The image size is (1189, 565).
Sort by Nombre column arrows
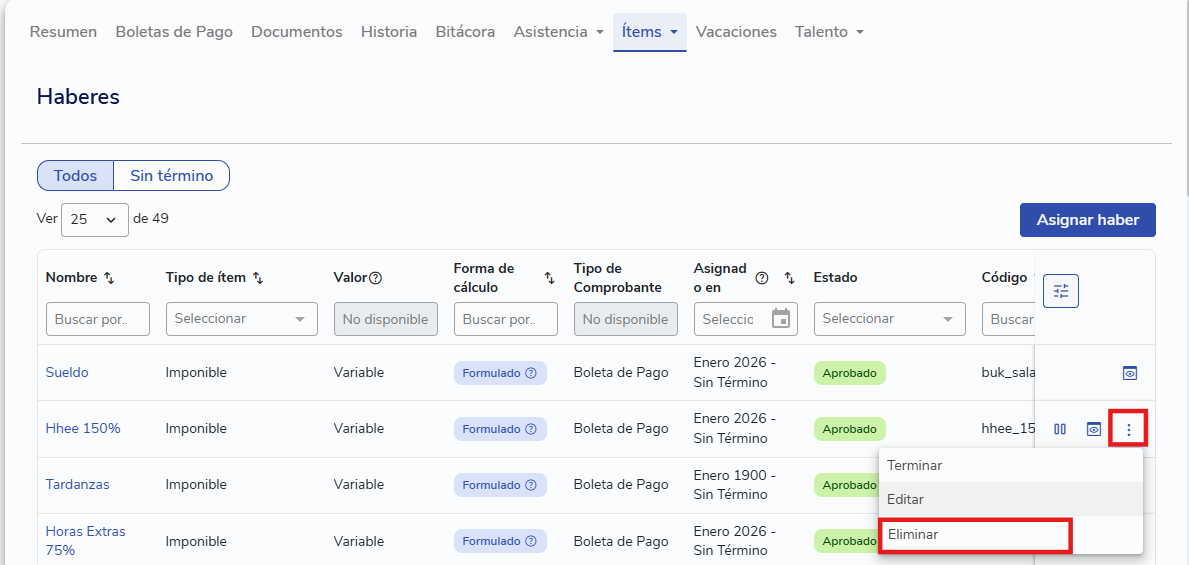tap(109, 278)
